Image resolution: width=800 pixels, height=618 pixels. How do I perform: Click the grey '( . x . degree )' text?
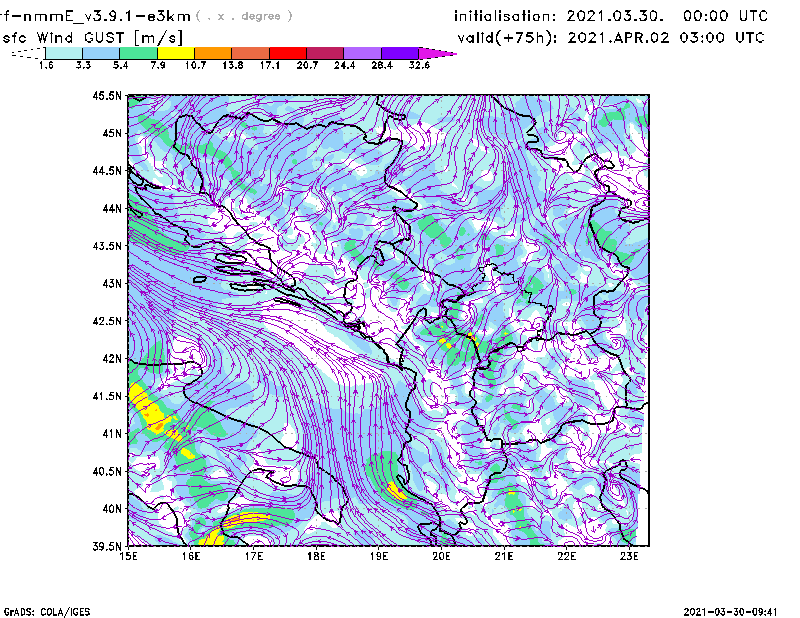click(244, 16)
